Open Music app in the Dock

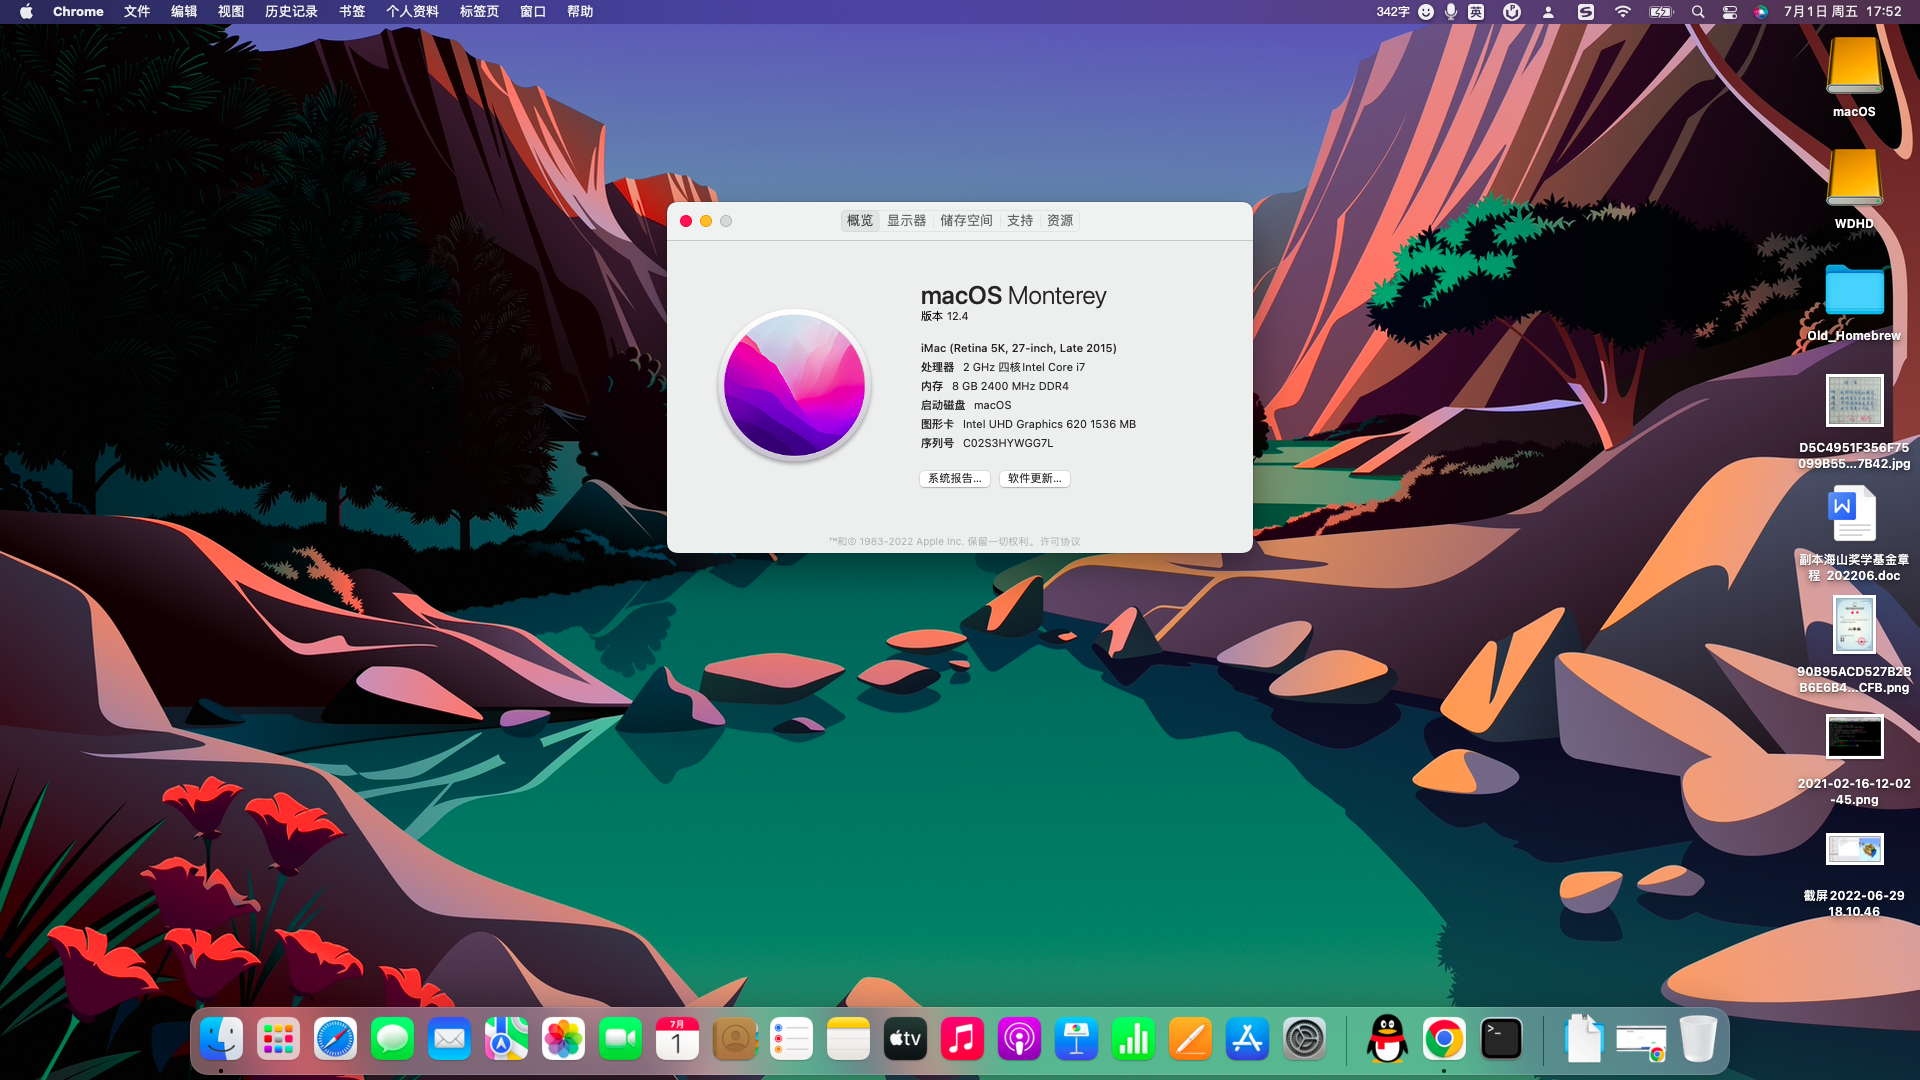[962, 1039]
